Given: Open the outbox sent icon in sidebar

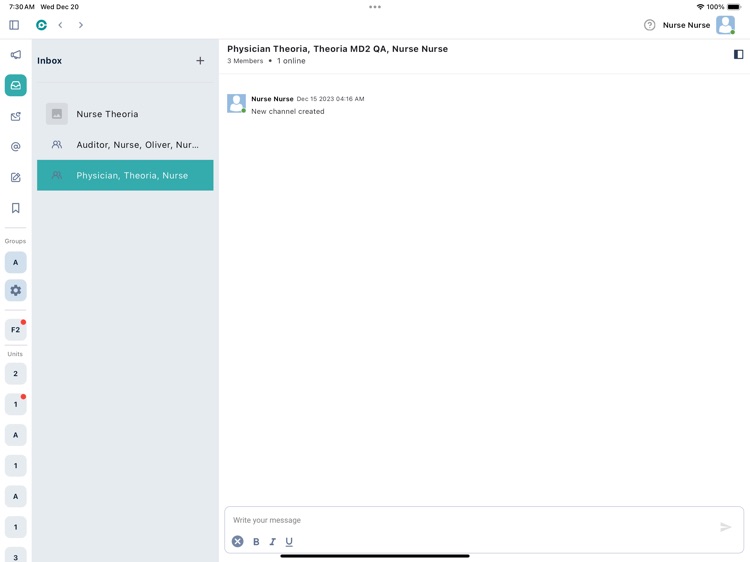Looking at the screenshot, I should pos(16,116).
